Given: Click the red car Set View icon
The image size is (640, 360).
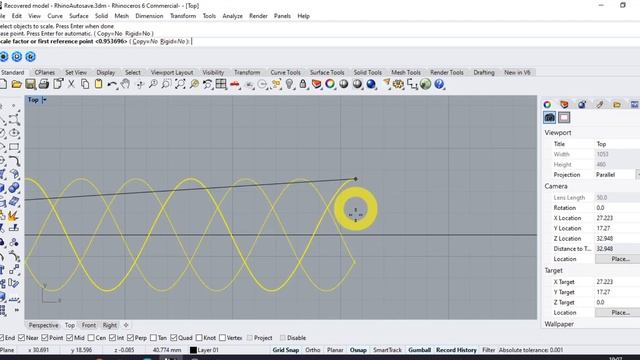Looking at the screenshot, I should coord(235,84).
